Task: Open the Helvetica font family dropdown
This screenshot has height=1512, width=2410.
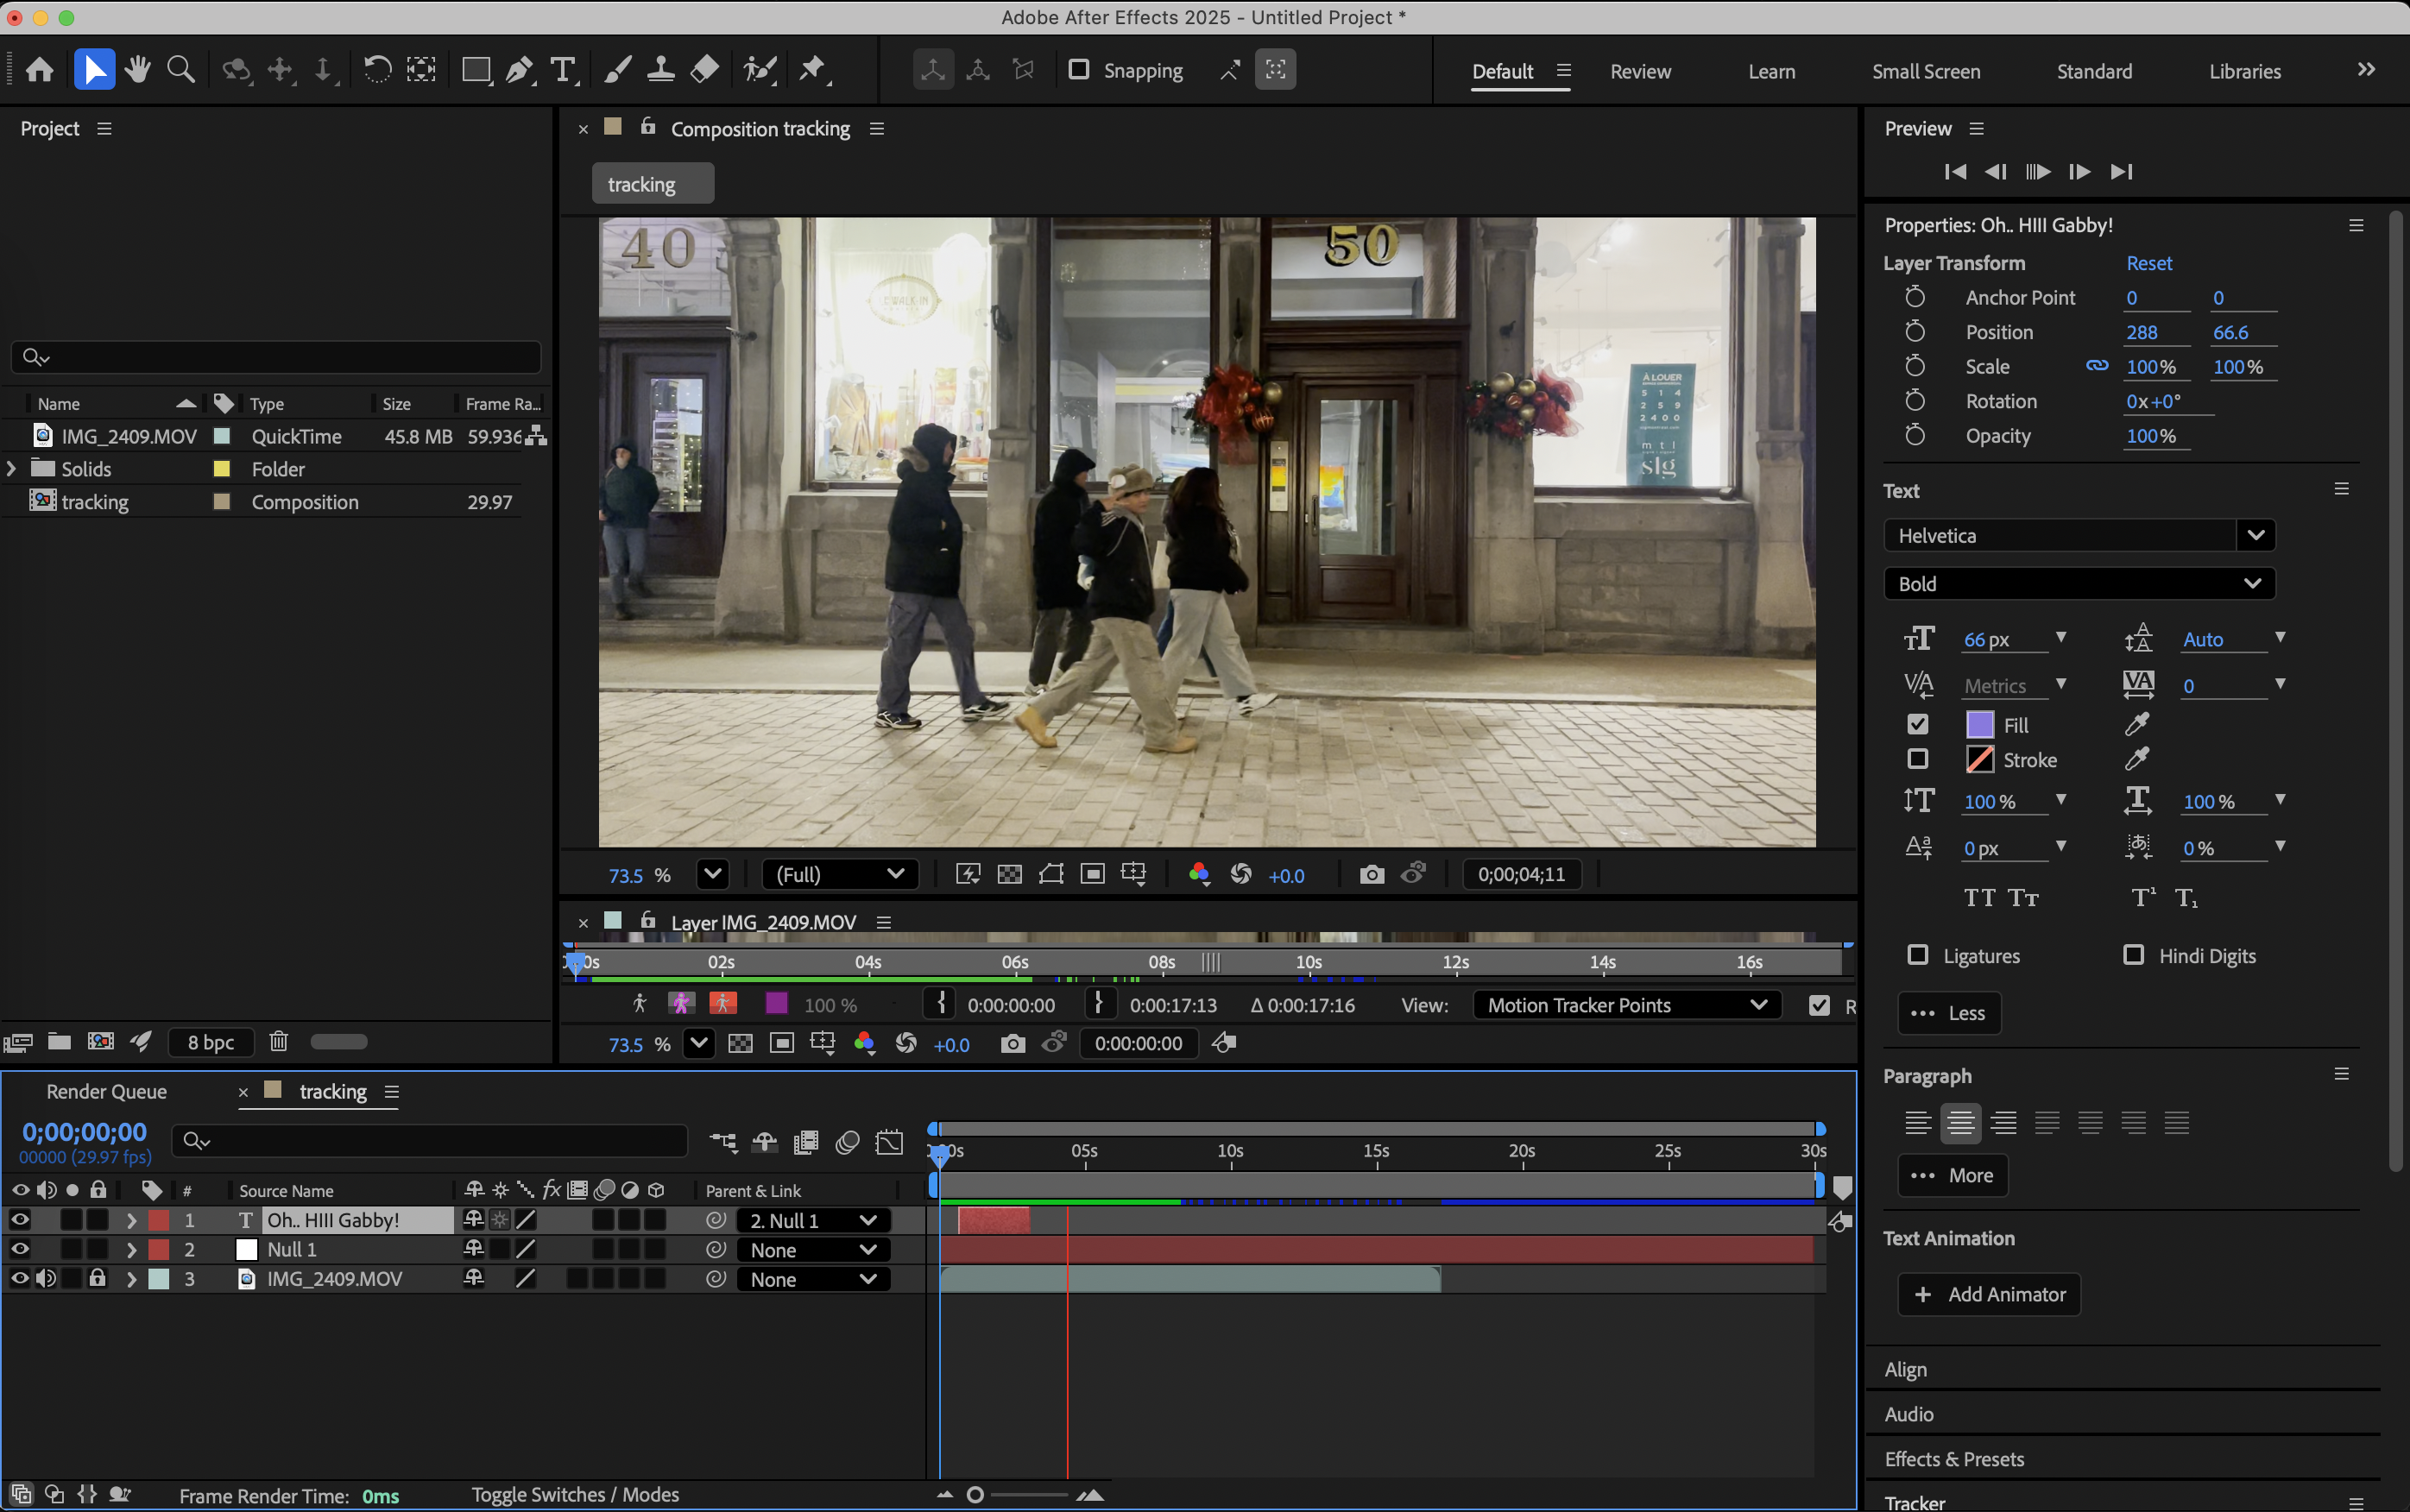Action: coord(2255,535)
